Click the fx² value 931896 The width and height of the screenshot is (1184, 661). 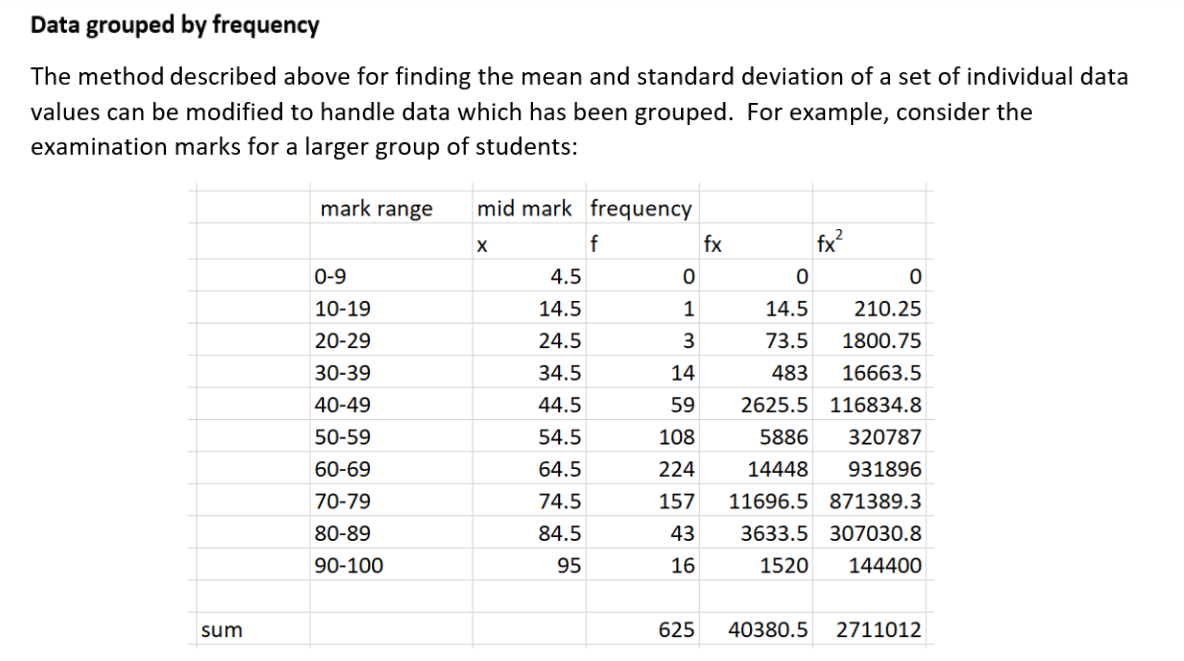tap(885, 469)
